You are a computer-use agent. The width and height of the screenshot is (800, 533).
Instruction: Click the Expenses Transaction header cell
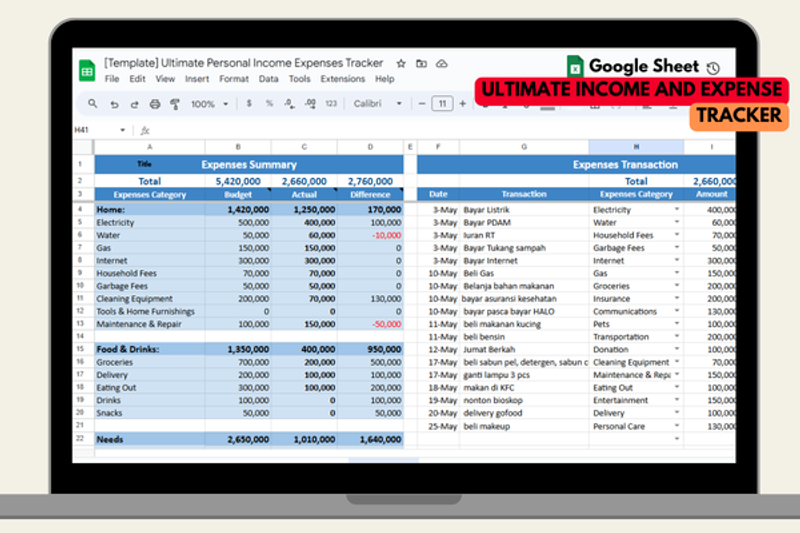coord(577,164)
